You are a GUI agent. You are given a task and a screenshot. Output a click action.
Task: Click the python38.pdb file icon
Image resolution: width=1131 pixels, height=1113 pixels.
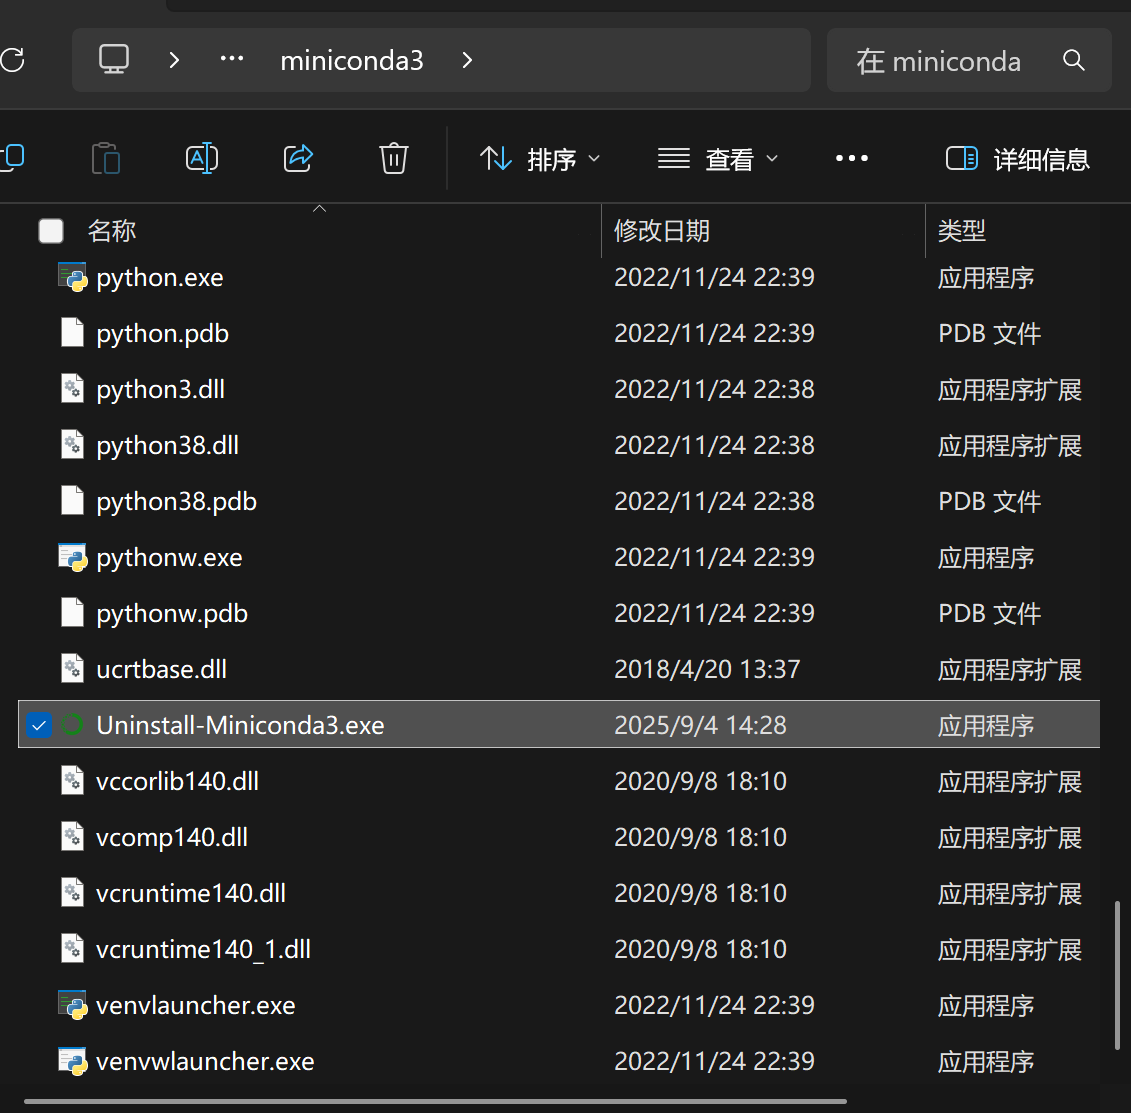pos(73,501)
